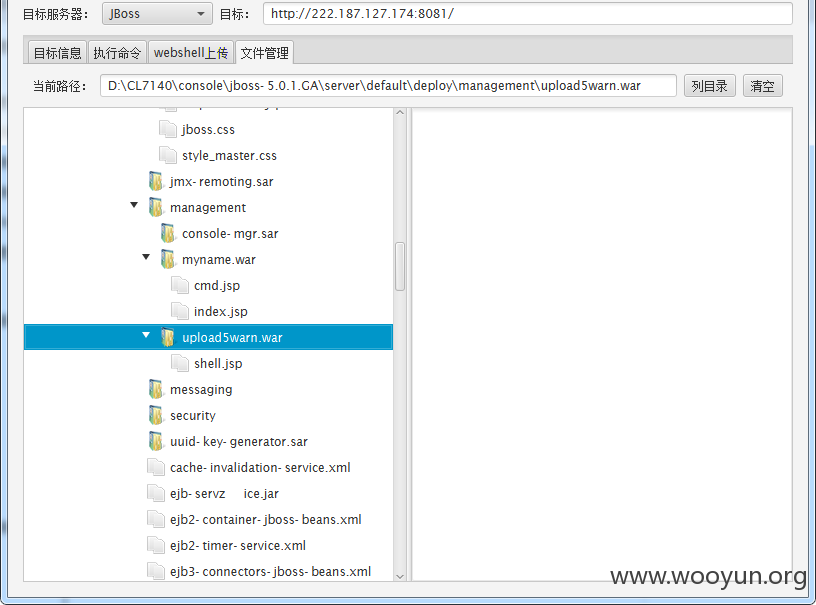Viewport: 816px width, 605px height.
Task: Click the upload5warn.war archive icon
Action: (x=168, y=337)
